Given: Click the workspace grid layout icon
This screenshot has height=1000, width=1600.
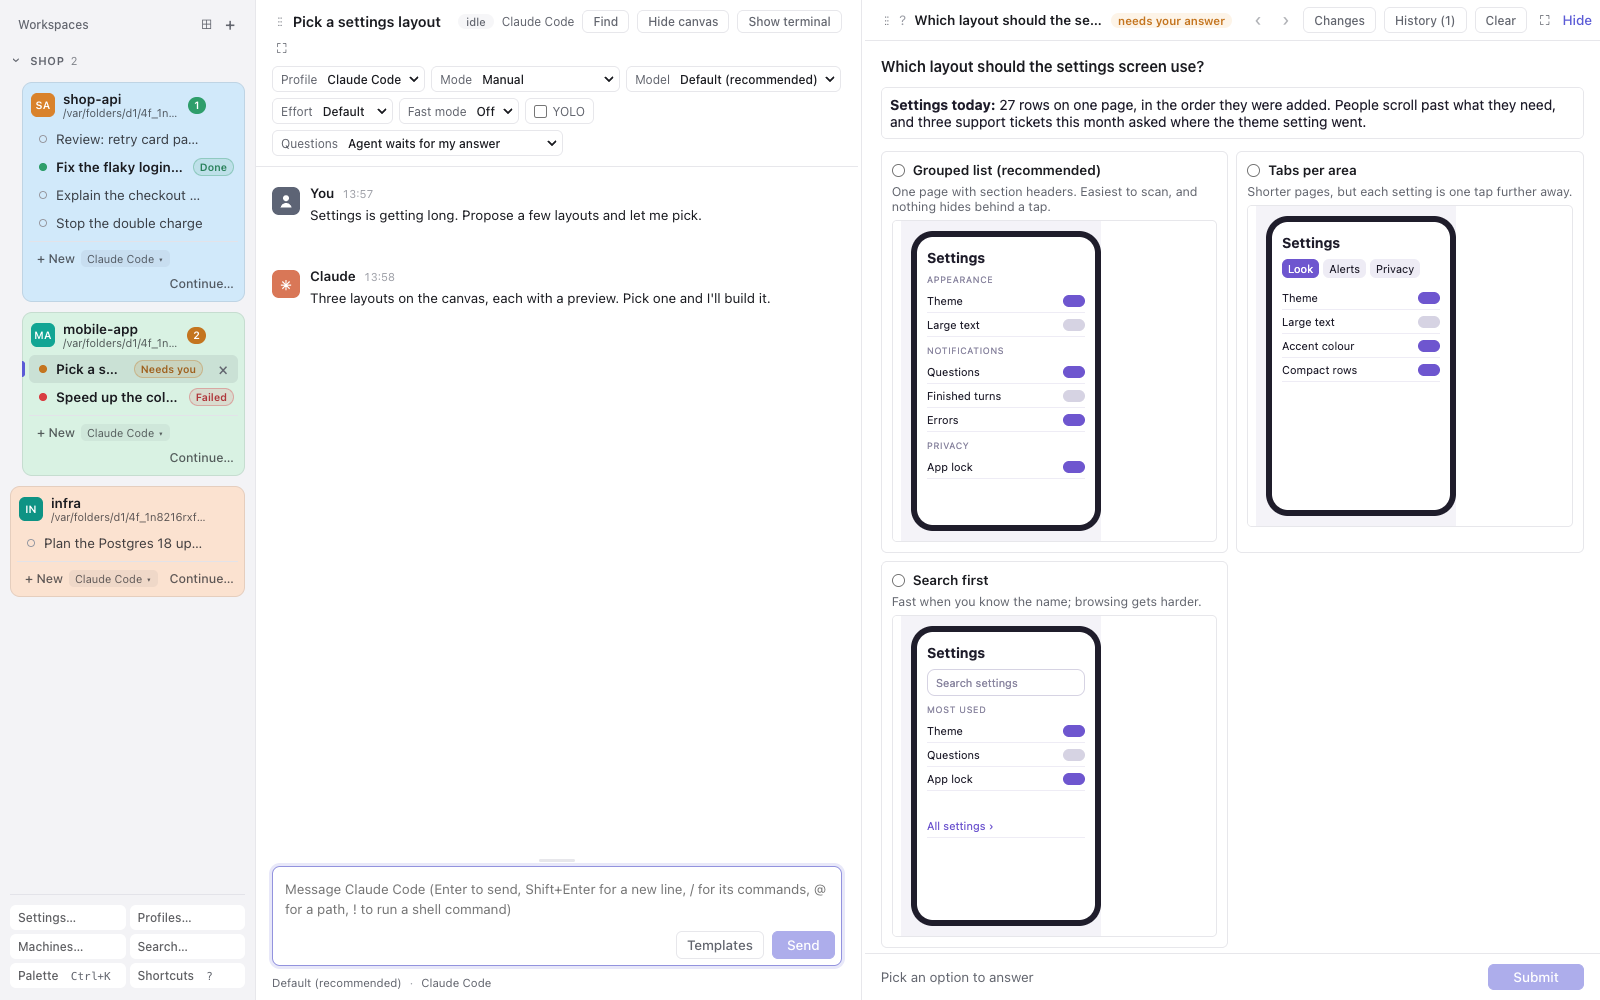Looking at the screenshot, I should point(206,25).
